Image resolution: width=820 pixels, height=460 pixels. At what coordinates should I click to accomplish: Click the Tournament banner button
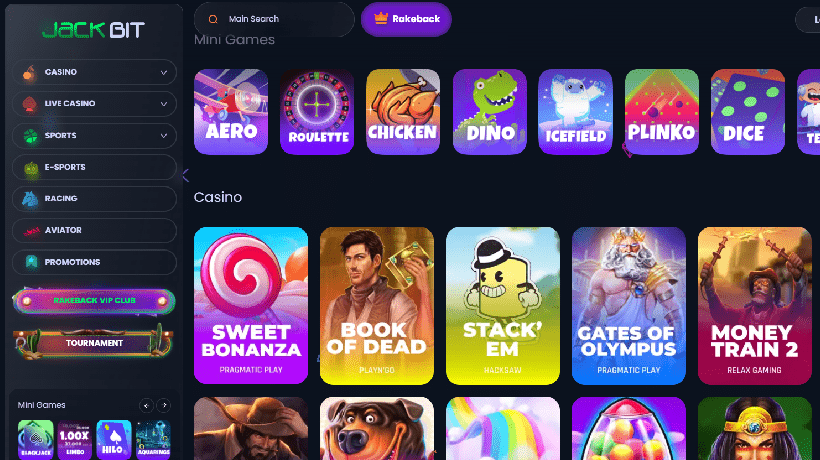(x=94, y=343)
